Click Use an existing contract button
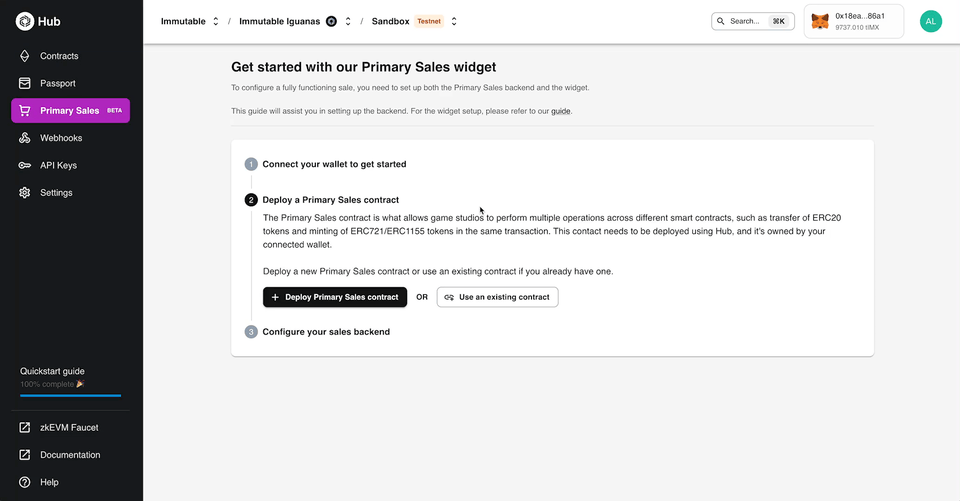 [x=497, y=297]
